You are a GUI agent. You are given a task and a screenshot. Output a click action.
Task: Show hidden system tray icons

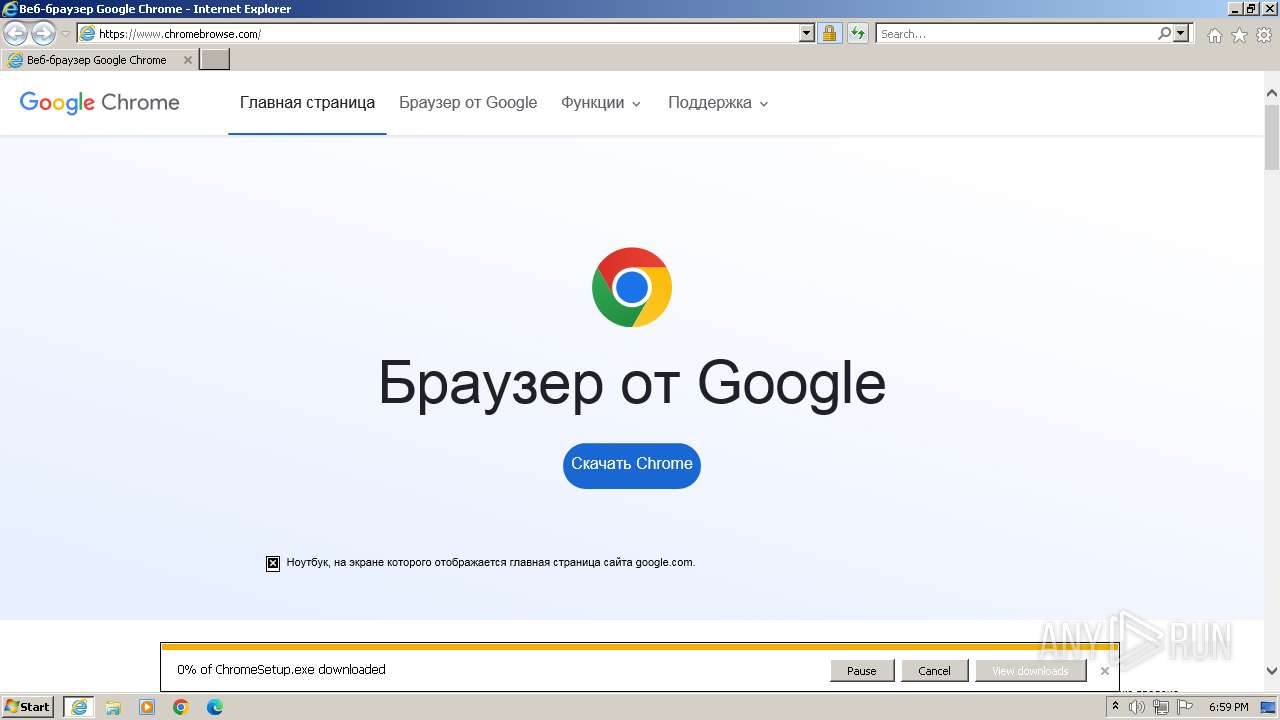pos(1115,707)
